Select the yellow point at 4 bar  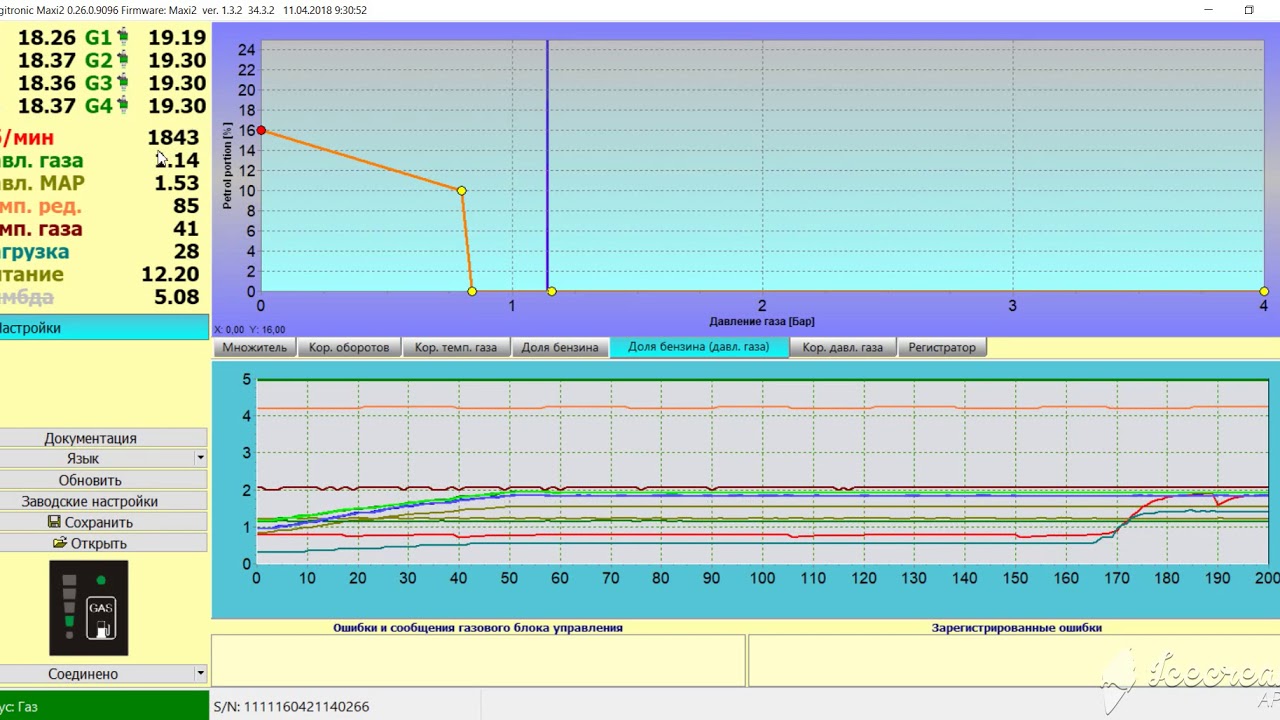click(x=1264, y=291)
